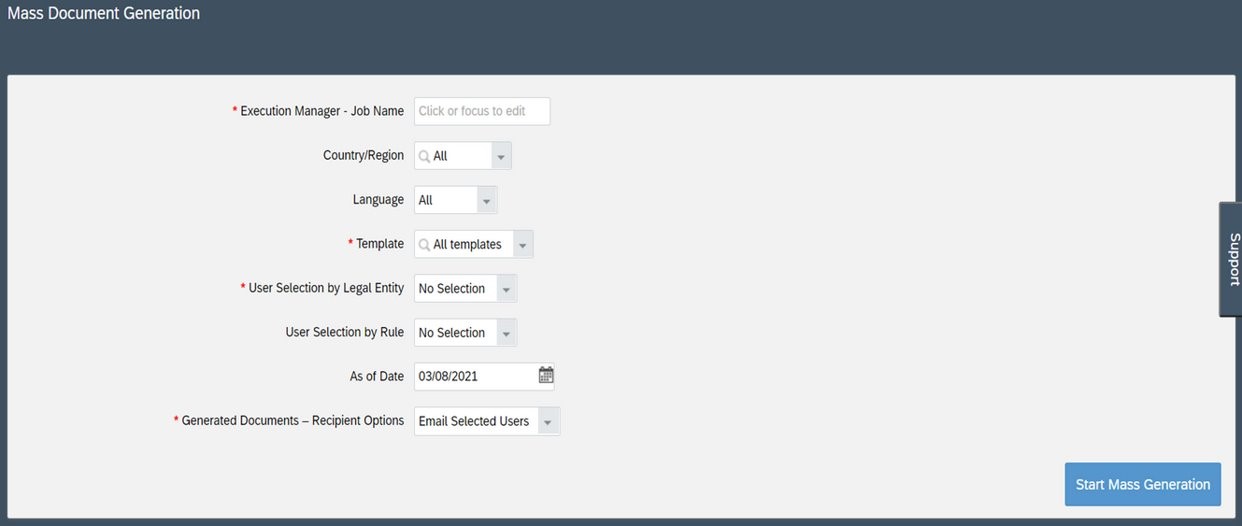Click the Language 'All' value box

click(445, 200)
